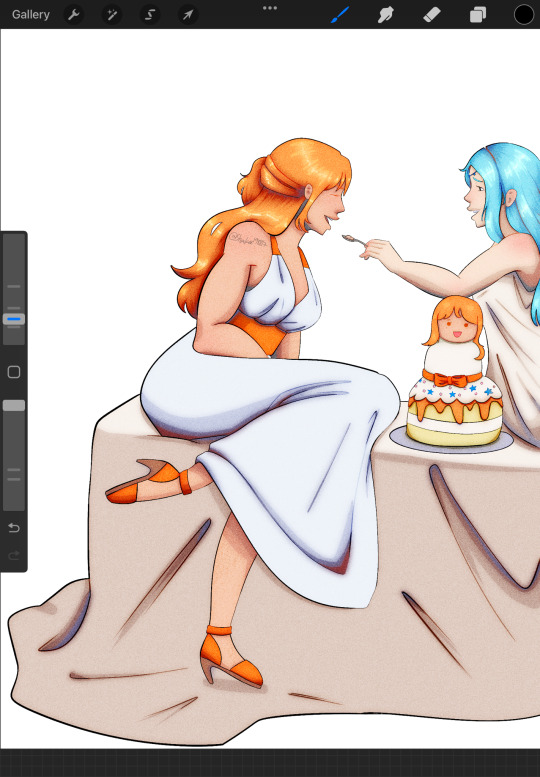
Task: Redo with the redo arrow in the sidebar
Action: point(14,555)
